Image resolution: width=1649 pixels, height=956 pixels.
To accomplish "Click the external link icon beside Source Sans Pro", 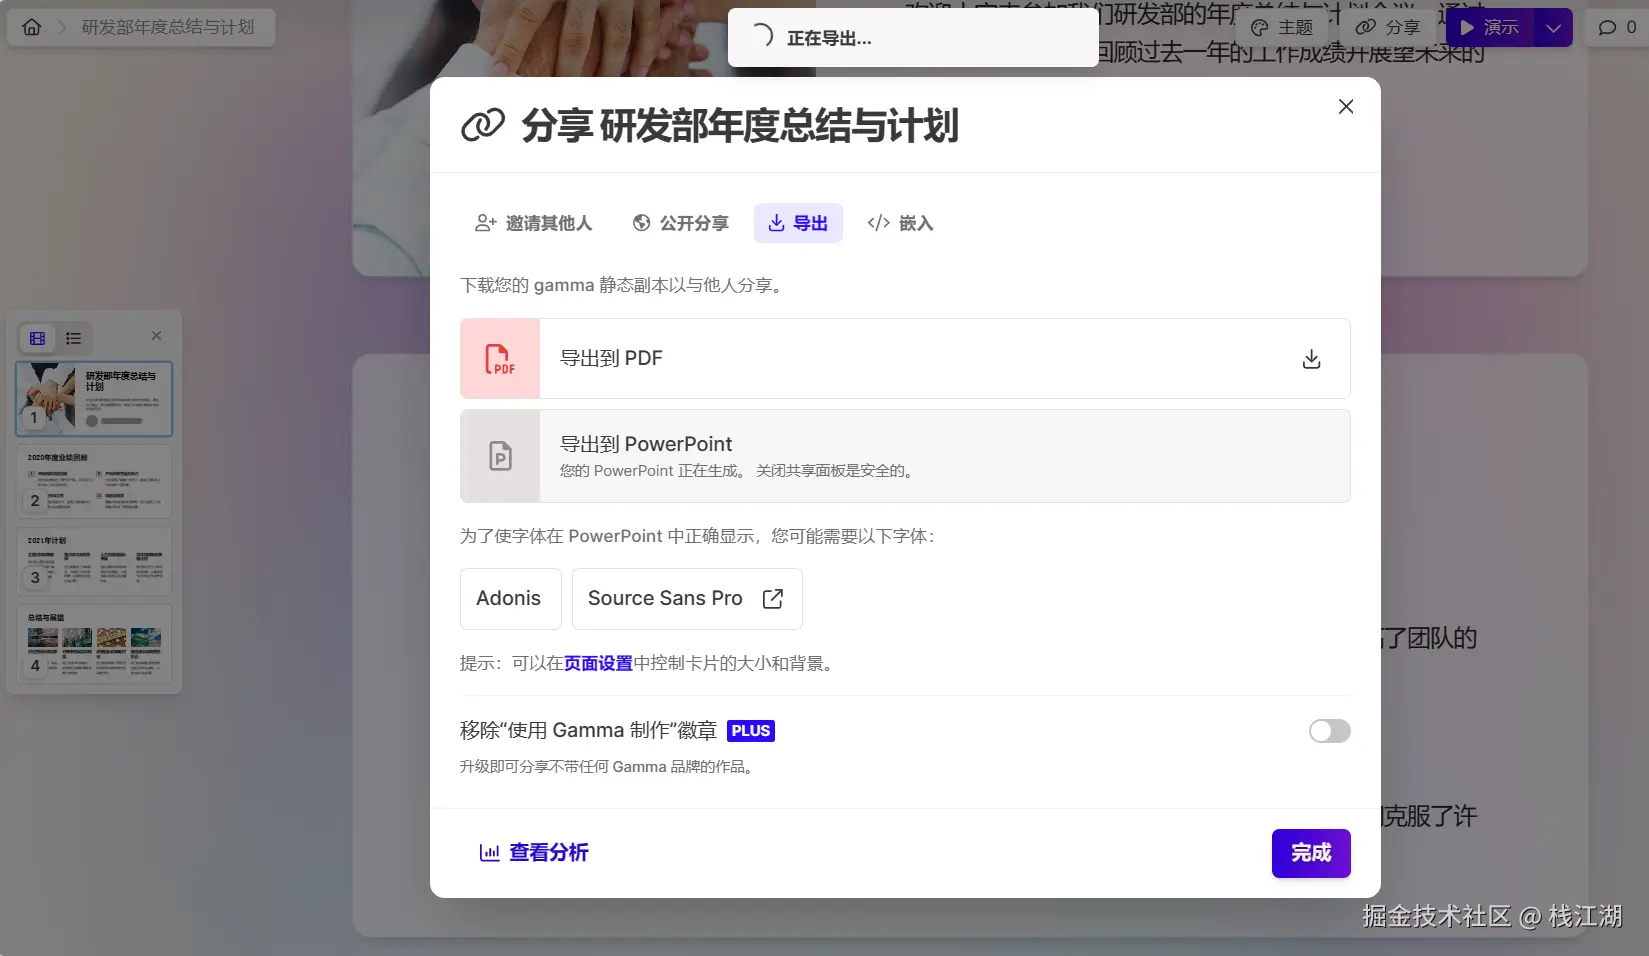I will point(773,599).
